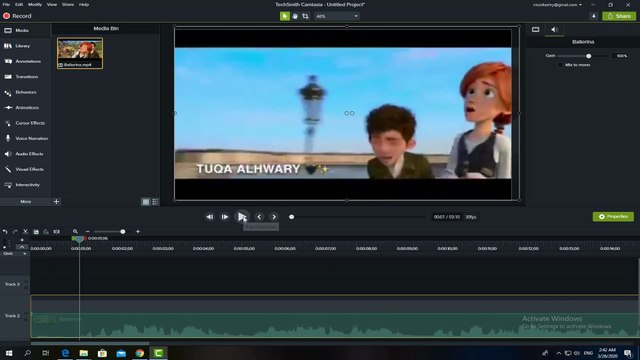Step to next frame

[x=224, y=217]
